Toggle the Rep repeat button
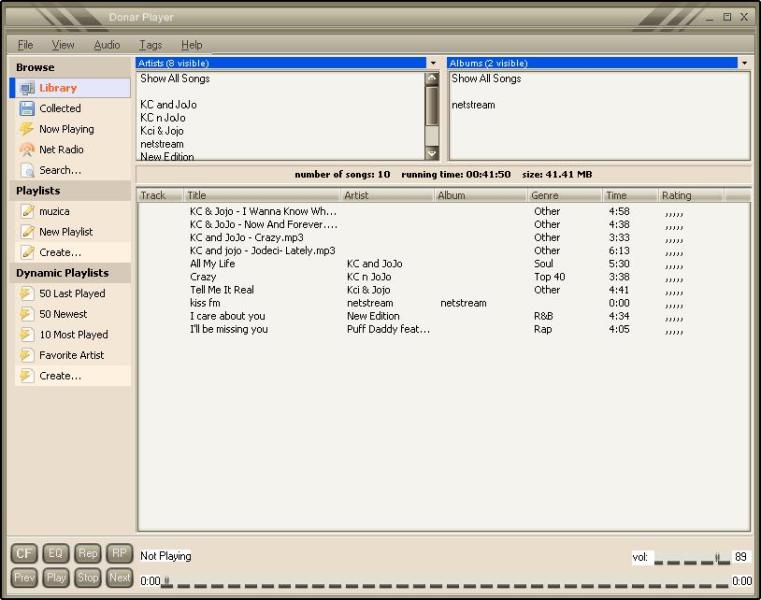The image size is (761, 600). [88, 553]
